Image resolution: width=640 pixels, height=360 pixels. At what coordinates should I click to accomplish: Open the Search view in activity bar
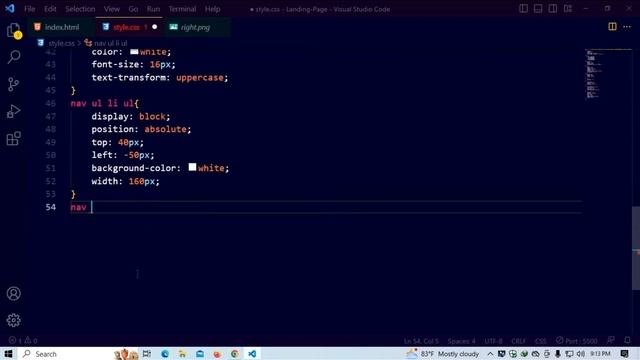coord(13,57)
